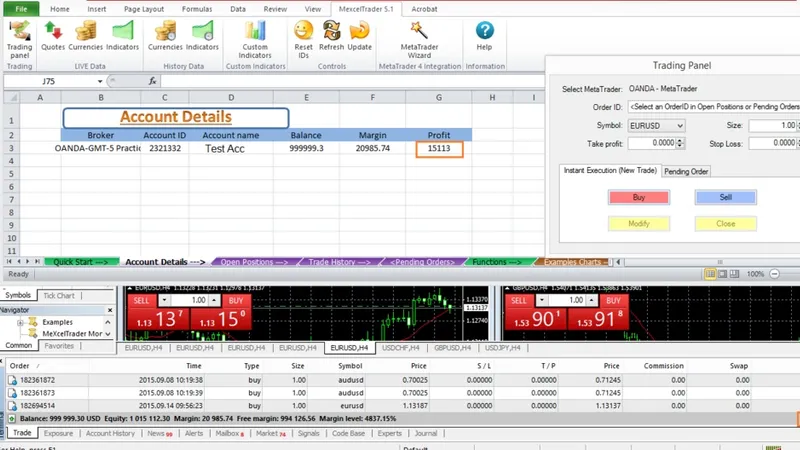This screenshot has width=800, height=450.
Task: Switch to Pending Order tab
Action: 686,171
